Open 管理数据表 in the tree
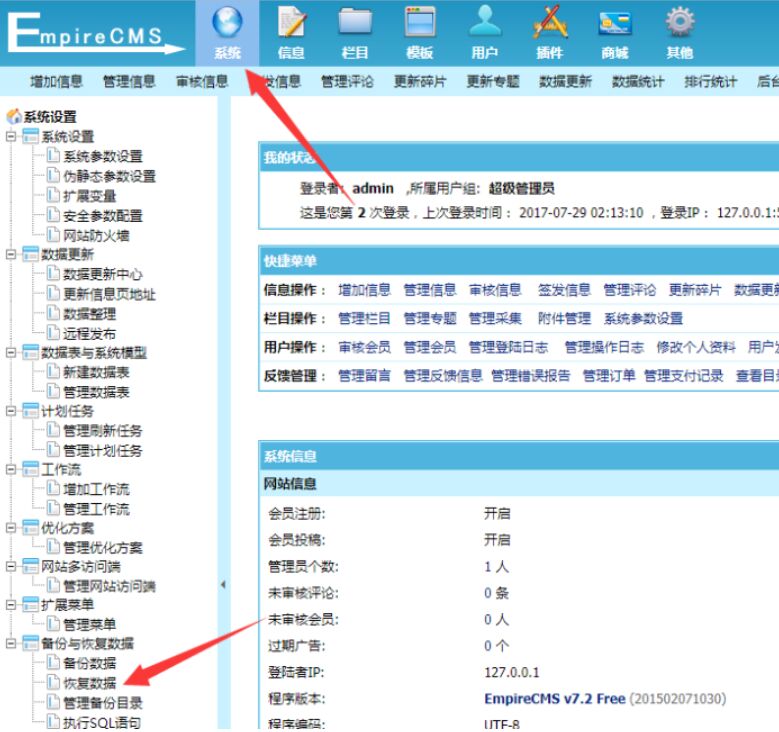 click(x=96, y=392)
